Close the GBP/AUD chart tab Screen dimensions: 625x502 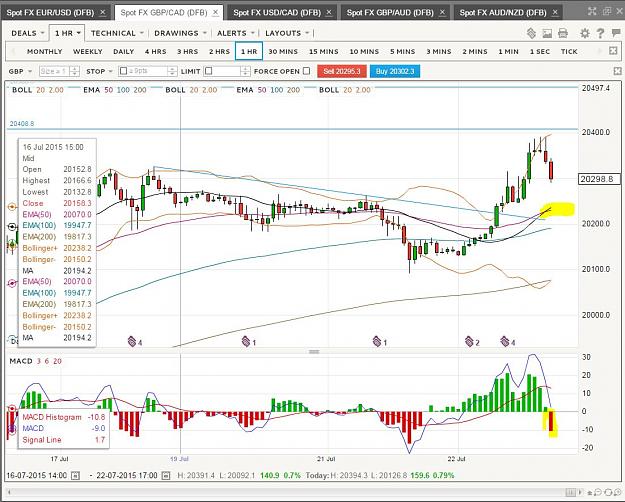[x=442, y=12]
